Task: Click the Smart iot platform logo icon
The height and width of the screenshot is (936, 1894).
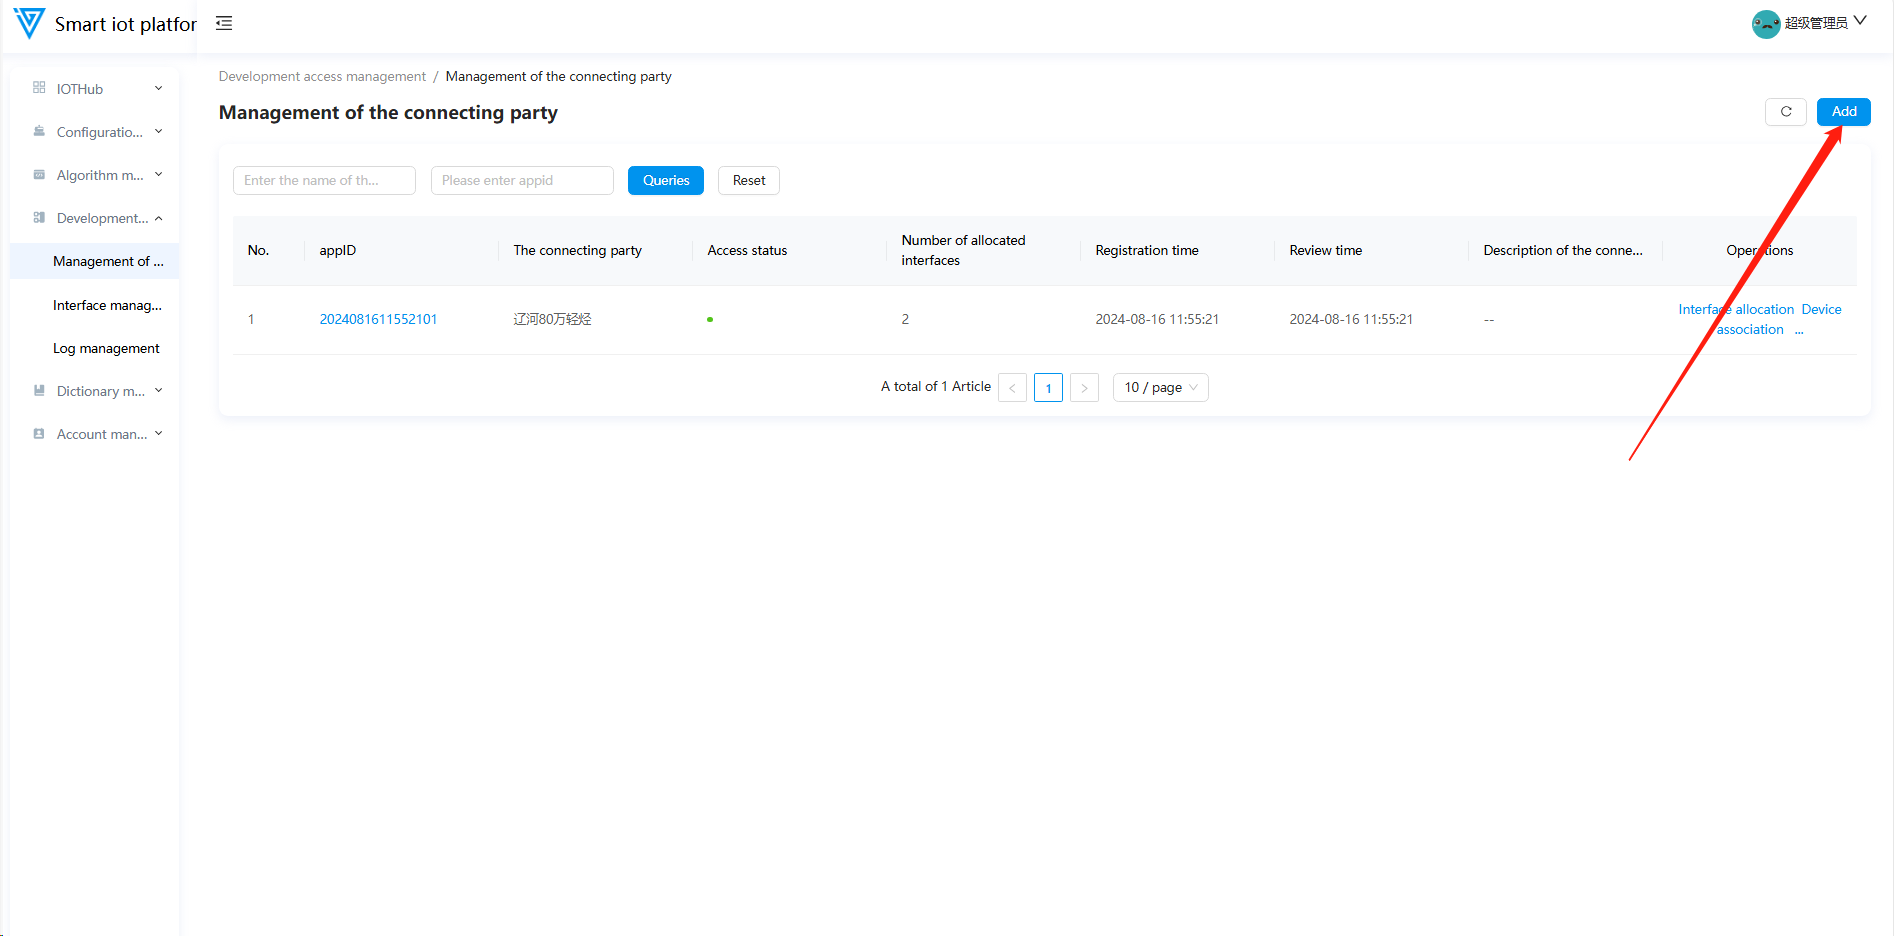Action: tap(29, 23)
